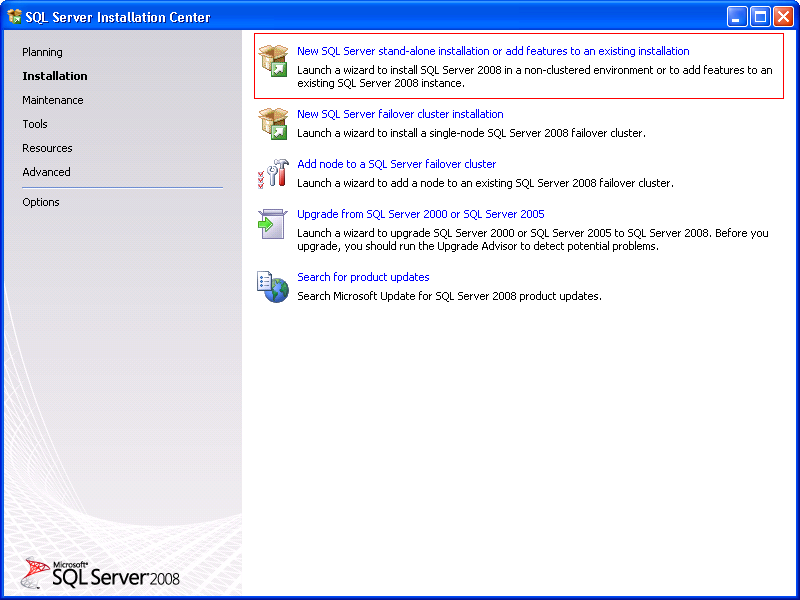Launch New SQL Server stand-alone installation link

coord(493,51)
